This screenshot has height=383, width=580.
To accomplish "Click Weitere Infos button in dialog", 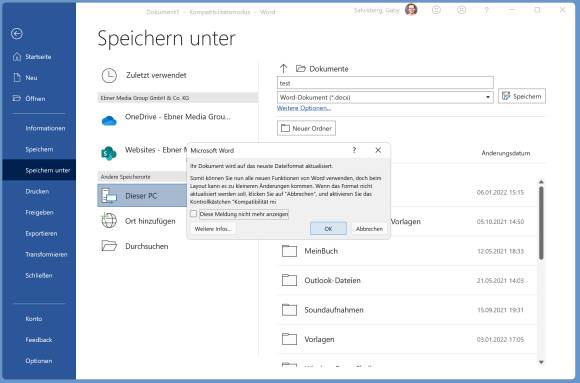I will pyautogui.click(x=213, y=229).
